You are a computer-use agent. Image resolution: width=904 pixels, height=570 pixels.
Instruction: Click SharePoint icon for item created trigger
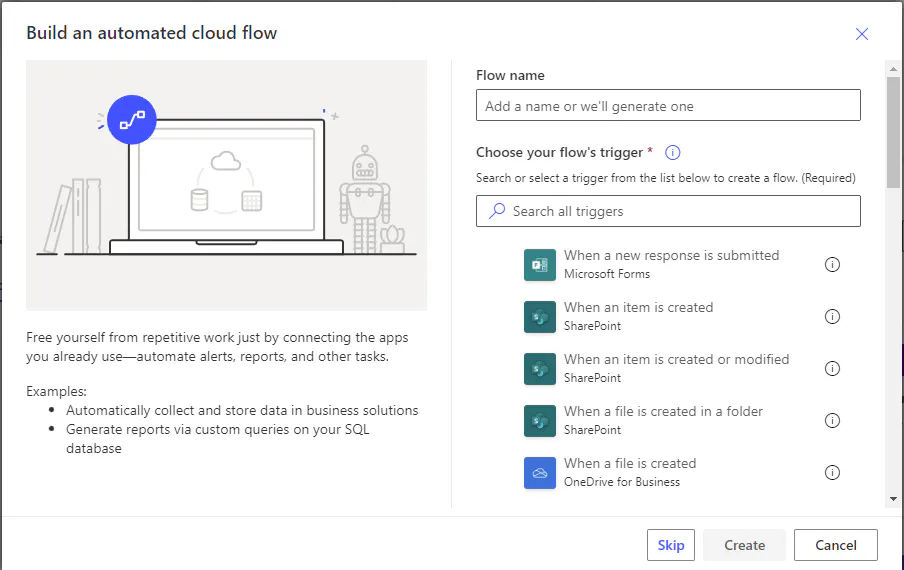pyautogui.click(x=540, y=317)
